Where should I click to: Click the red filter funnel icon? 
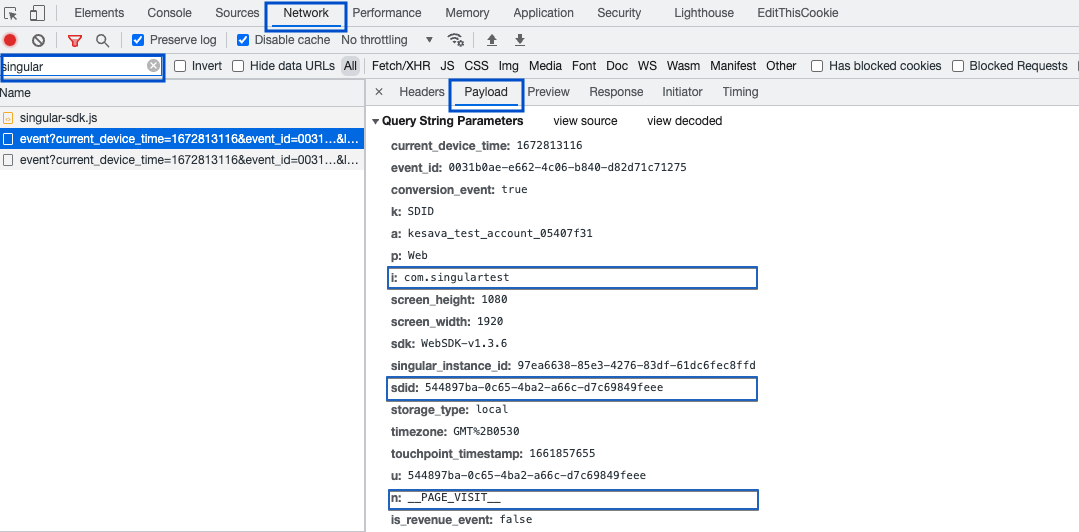tap(75, 40)
